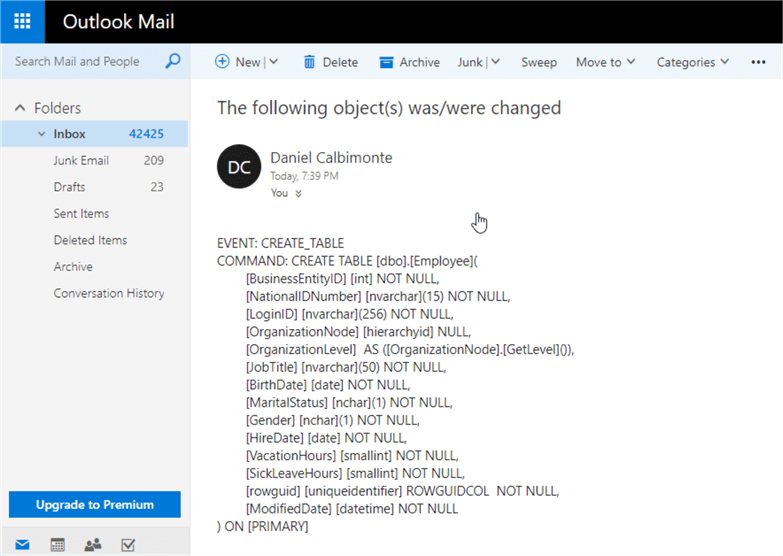Click the [BusinessEntityID] [int] line
The height and width of the screenshot is (556, 783).
[x=343, y=279]
